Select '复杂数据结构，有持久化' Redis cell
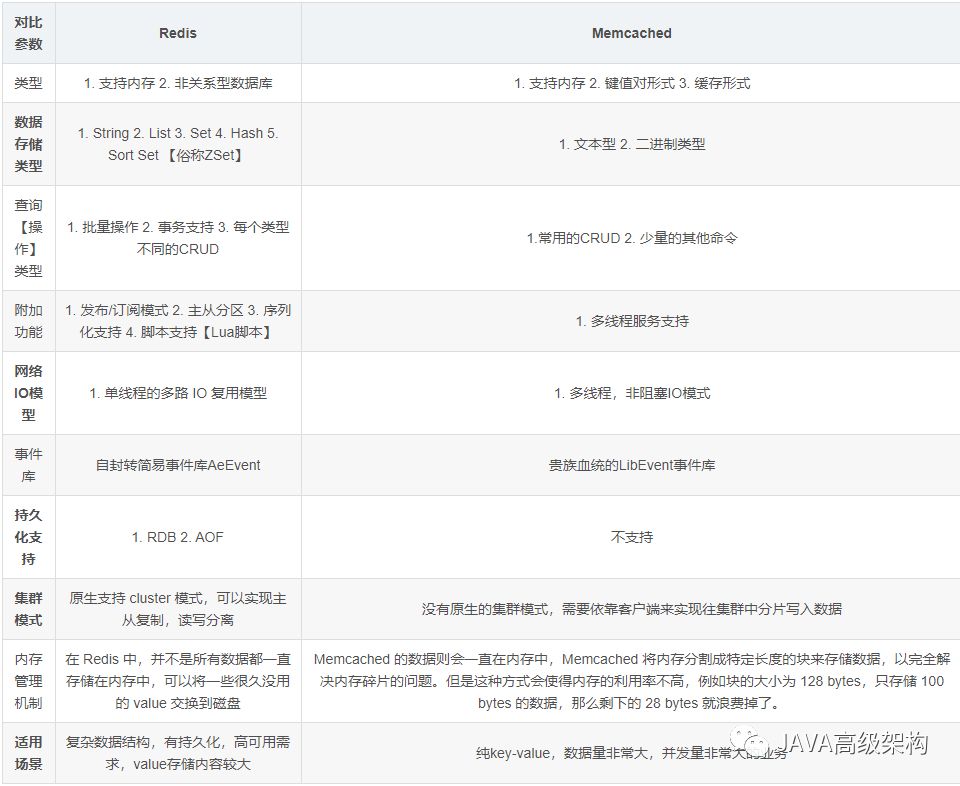Viewport: 960px width, 786px height. [178, 753]
